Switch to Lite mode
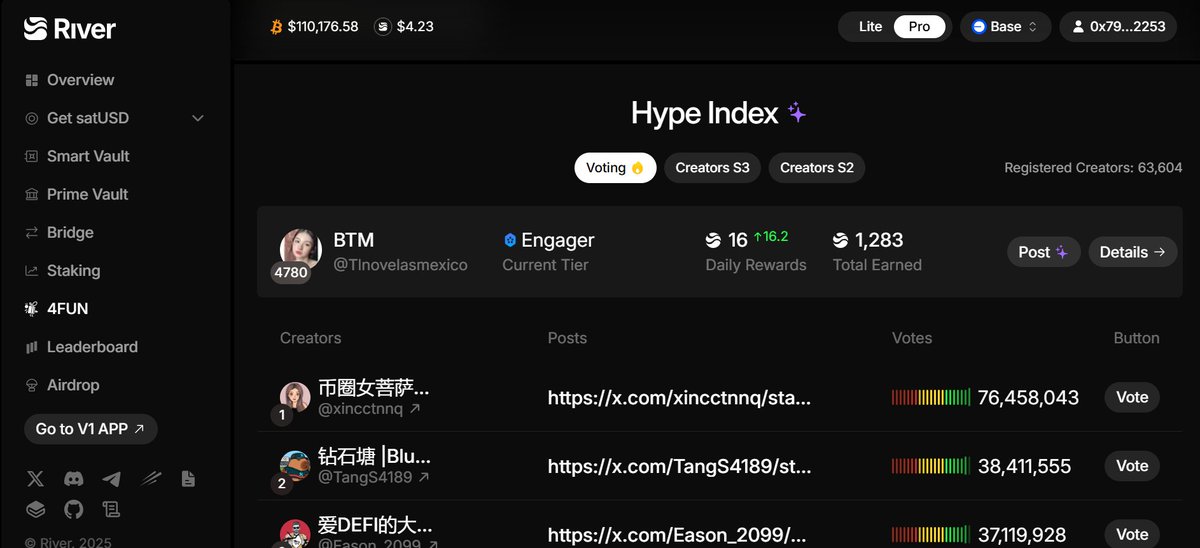This screenshot has width=1200, height=548. click(x=871, y=27)
